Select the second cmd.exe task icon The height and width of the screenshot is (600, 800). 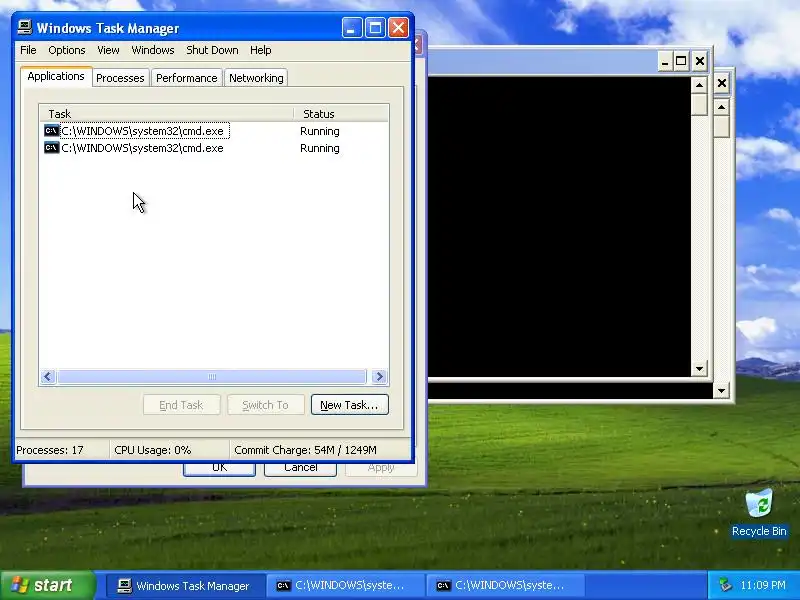(x=52, y=148)
